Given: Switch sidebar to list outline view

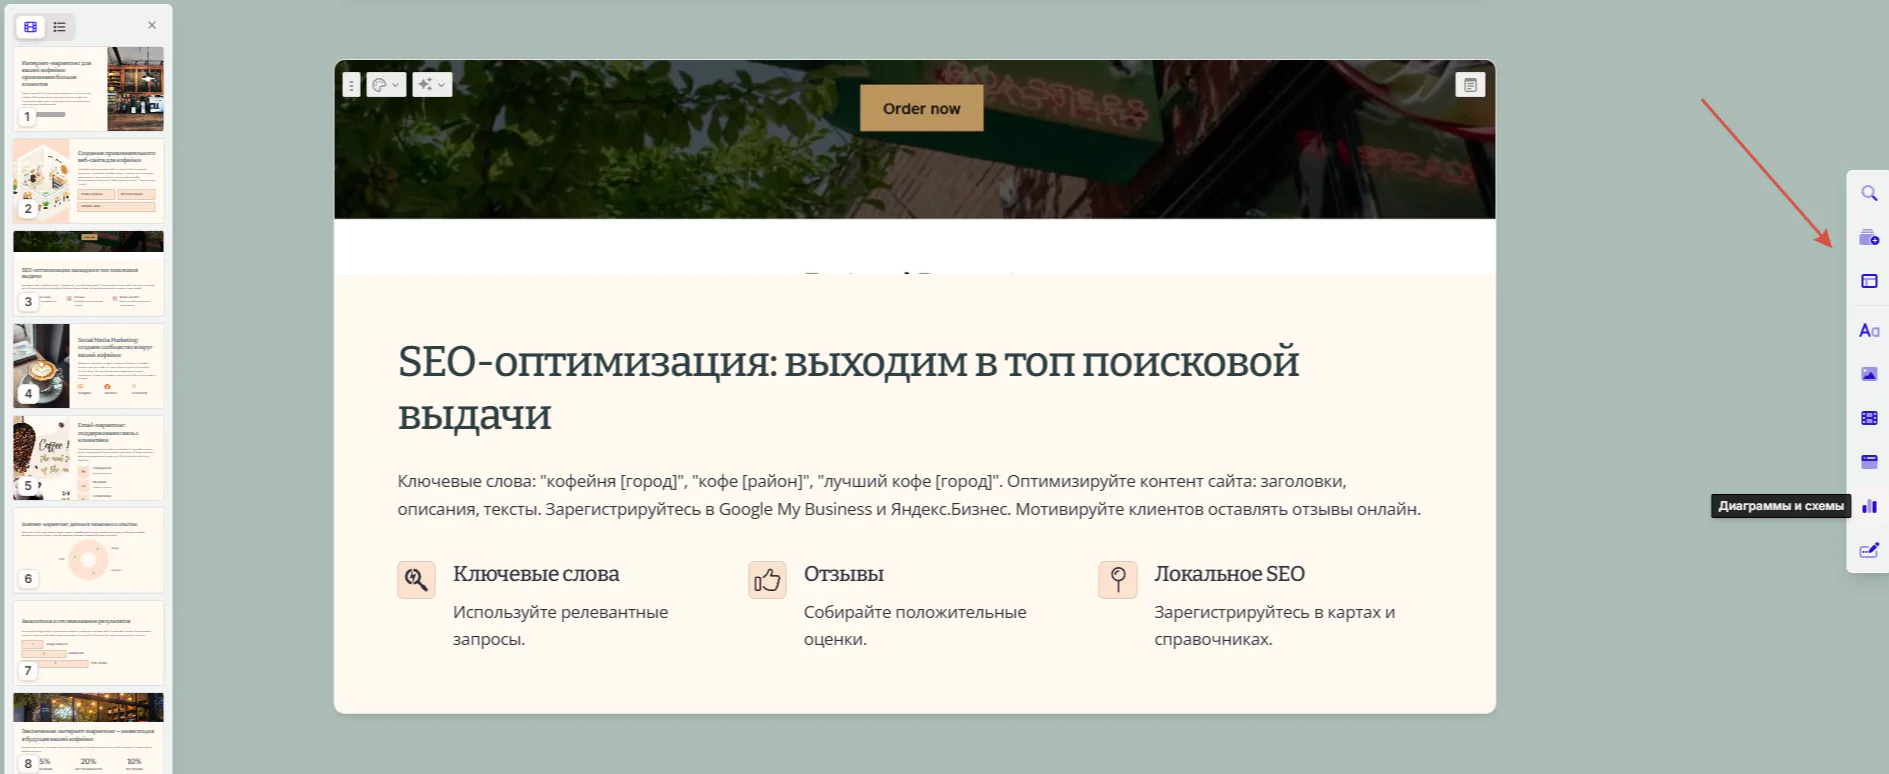Looking at the screenshot, I should 60,27.
